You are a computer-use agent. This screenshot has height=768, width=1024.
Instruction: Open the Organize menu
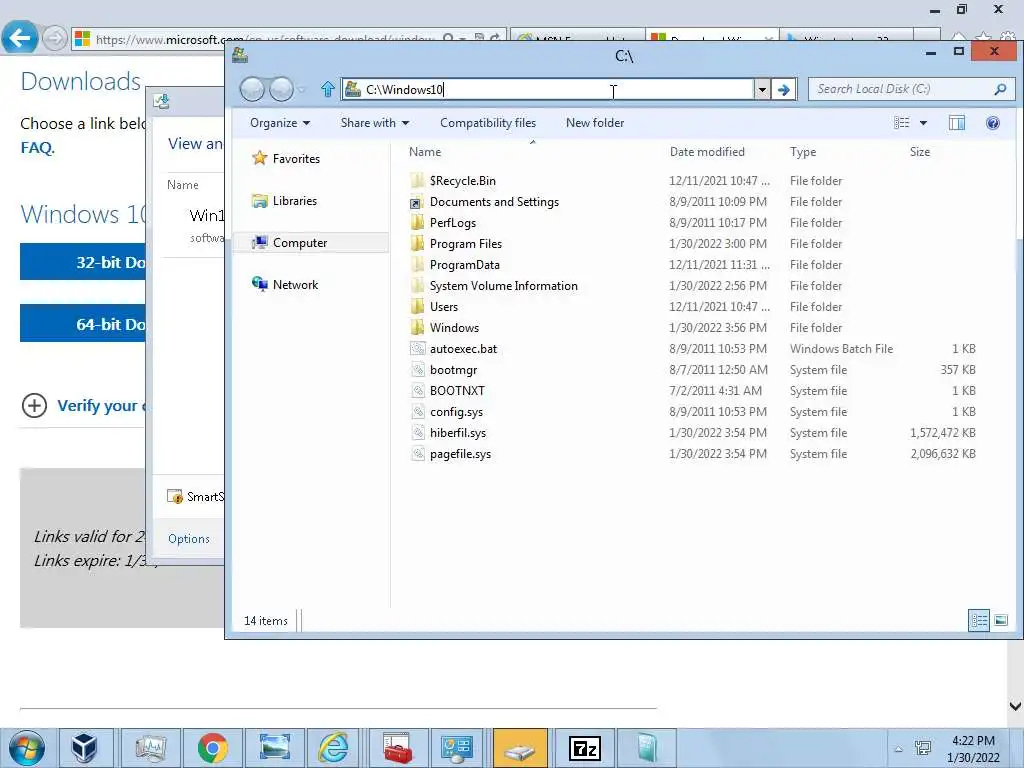(x=280, y=123)
